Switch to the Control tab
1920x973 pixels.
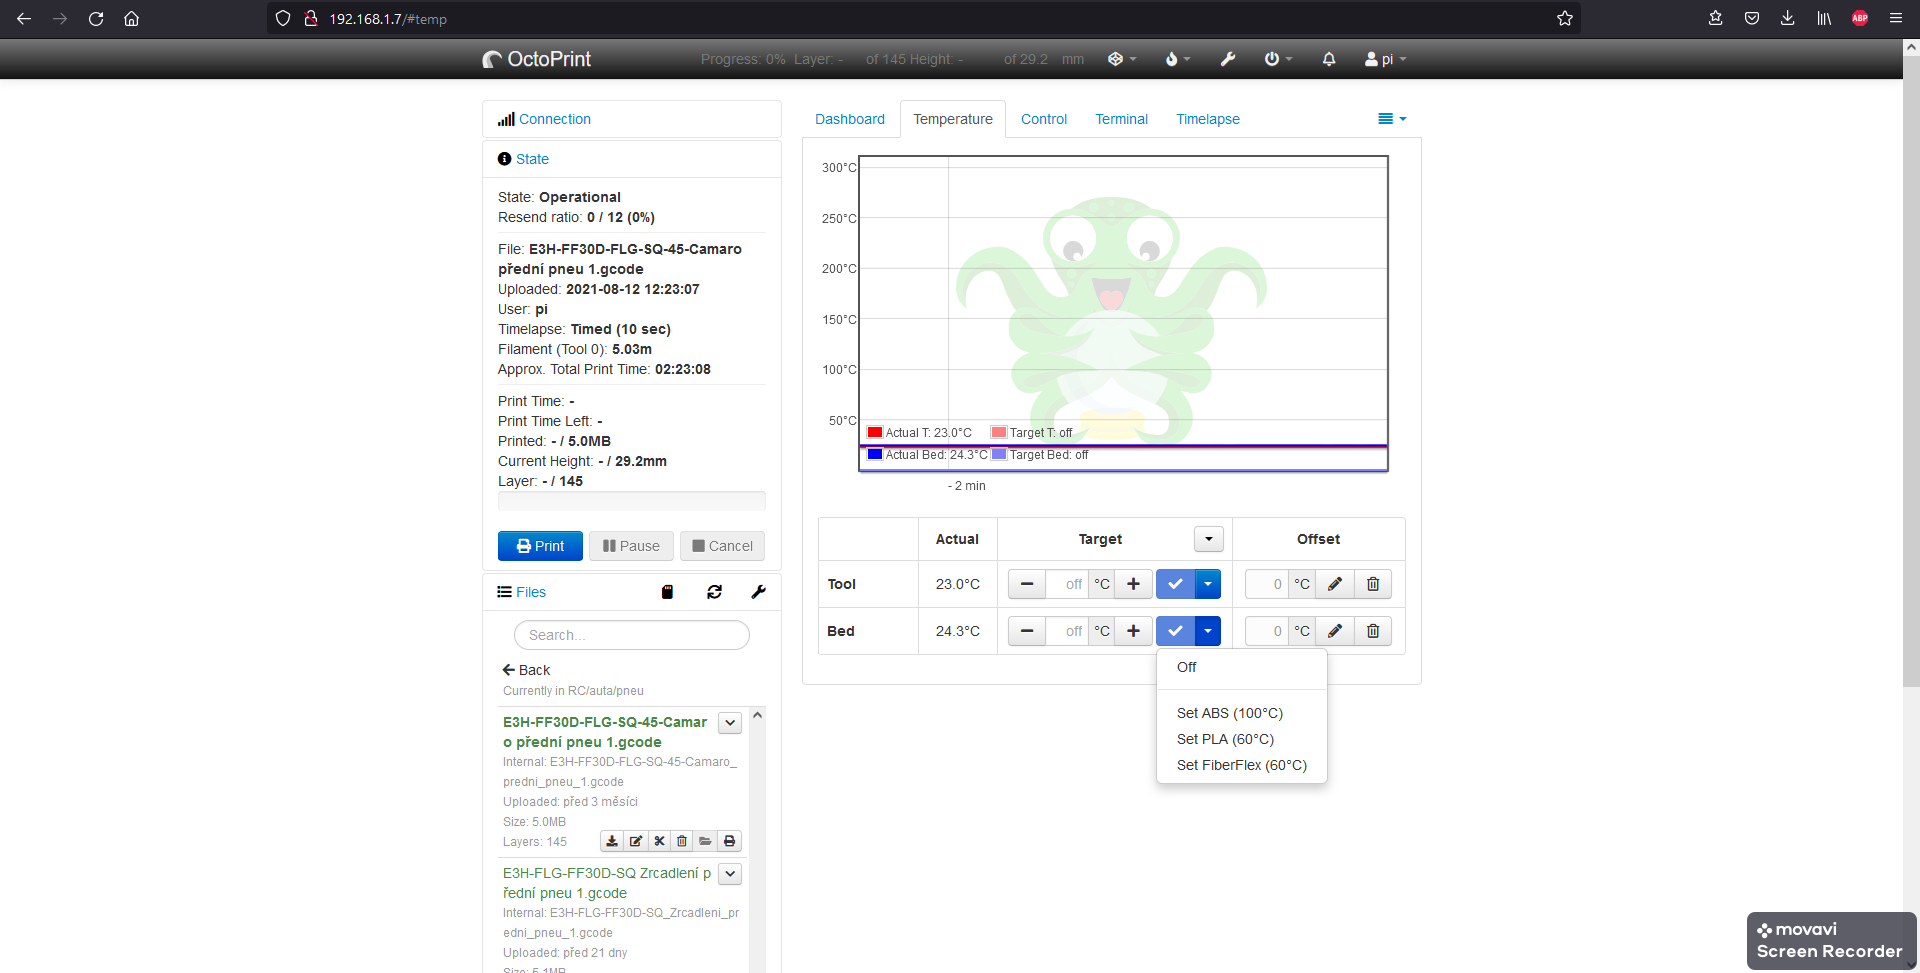tap(1044, 119)
